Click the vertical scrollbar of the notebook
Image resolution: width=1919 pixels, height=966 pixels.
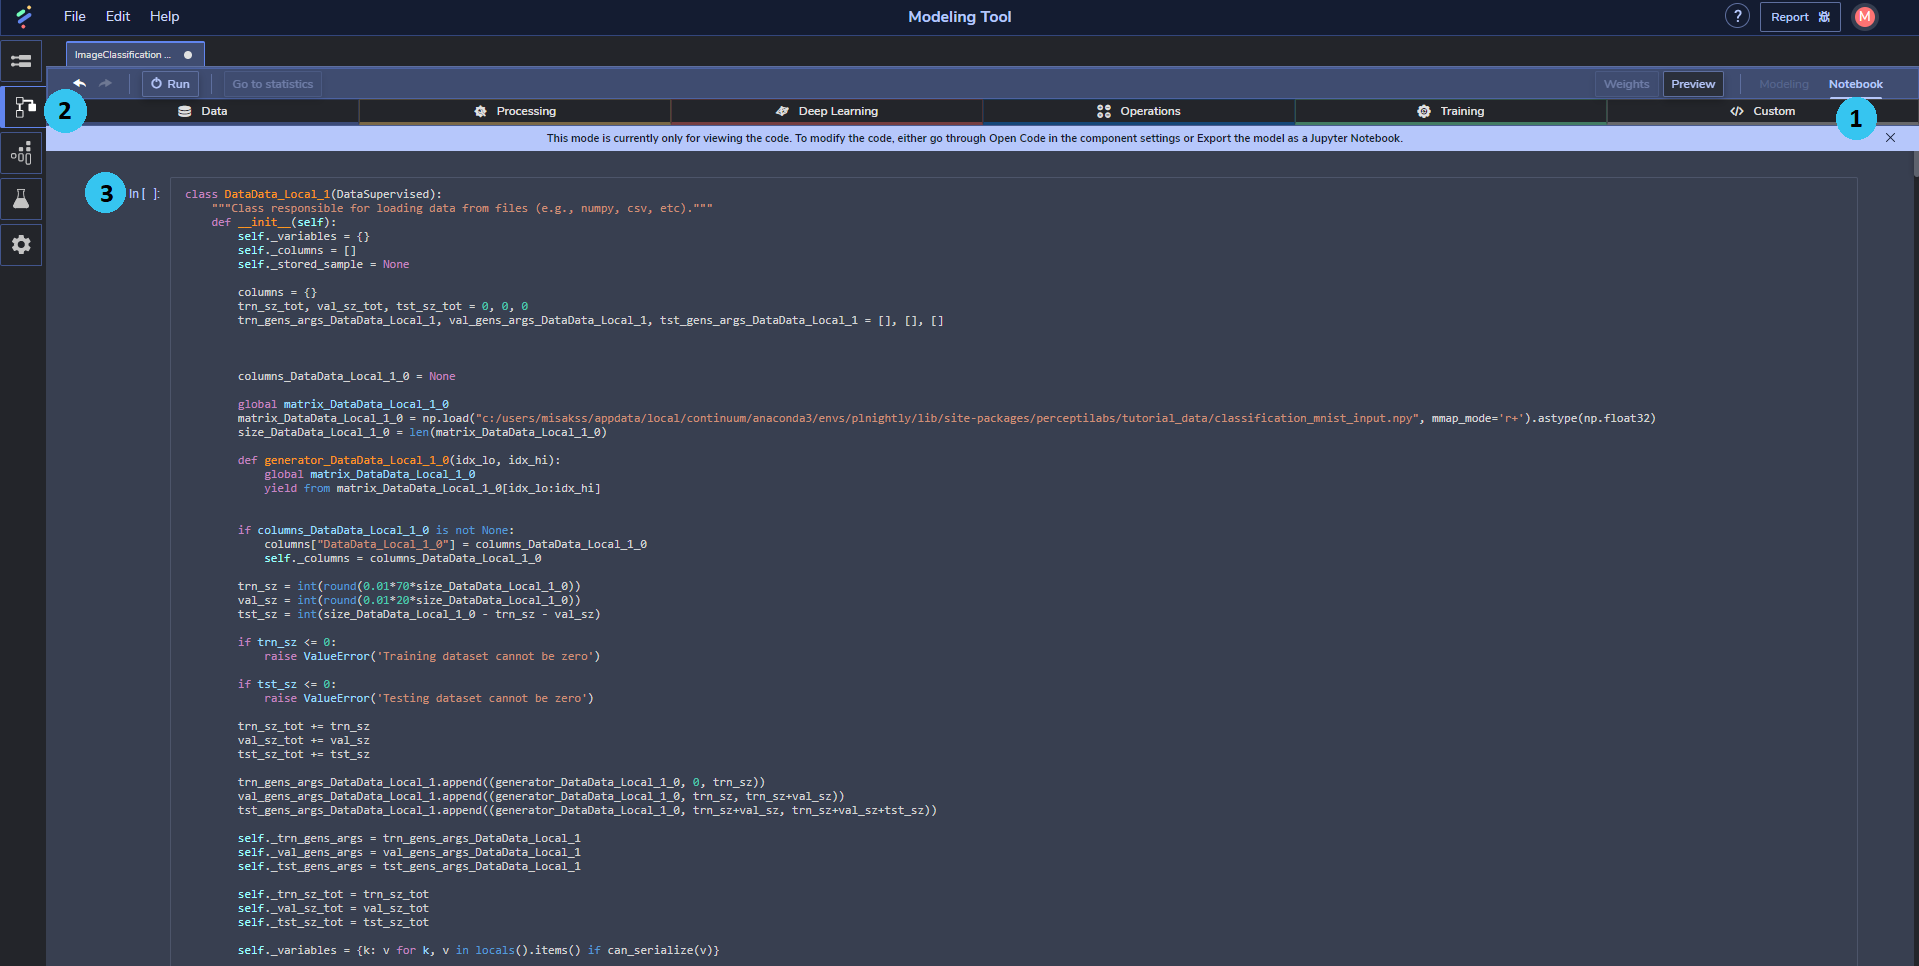(x=1915, y=164)
